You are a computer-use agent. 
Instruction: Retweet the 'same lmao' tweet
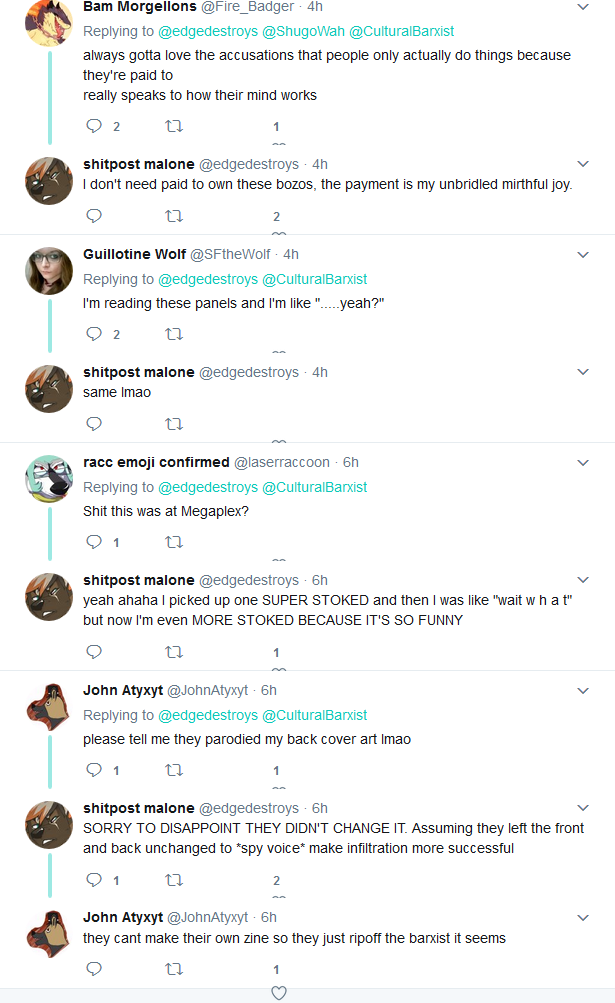(x=174, y=424)
